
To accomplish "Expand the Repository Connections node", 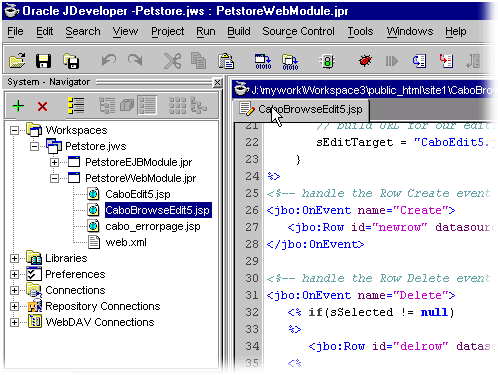I will coord(14,306).
